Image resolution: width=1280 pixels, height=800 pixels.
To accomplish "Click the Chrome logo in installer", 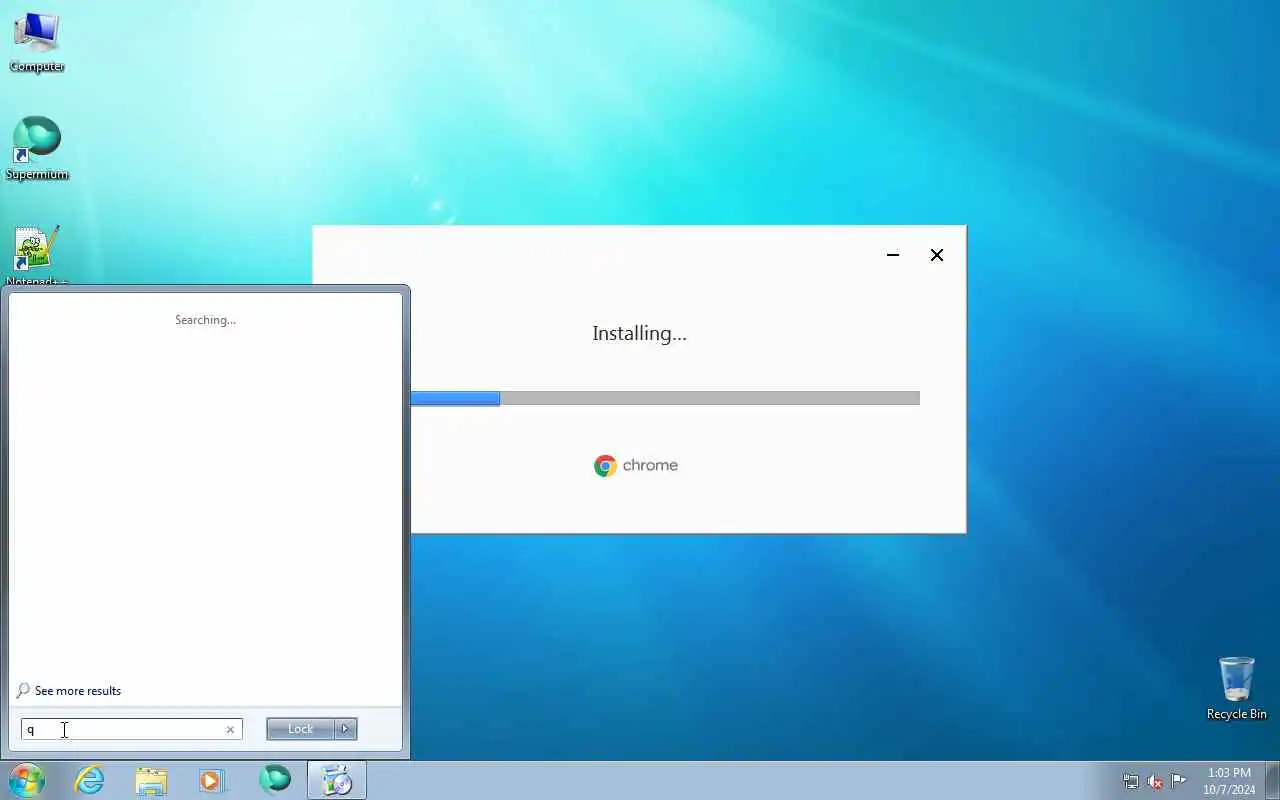I will (605, 466).
